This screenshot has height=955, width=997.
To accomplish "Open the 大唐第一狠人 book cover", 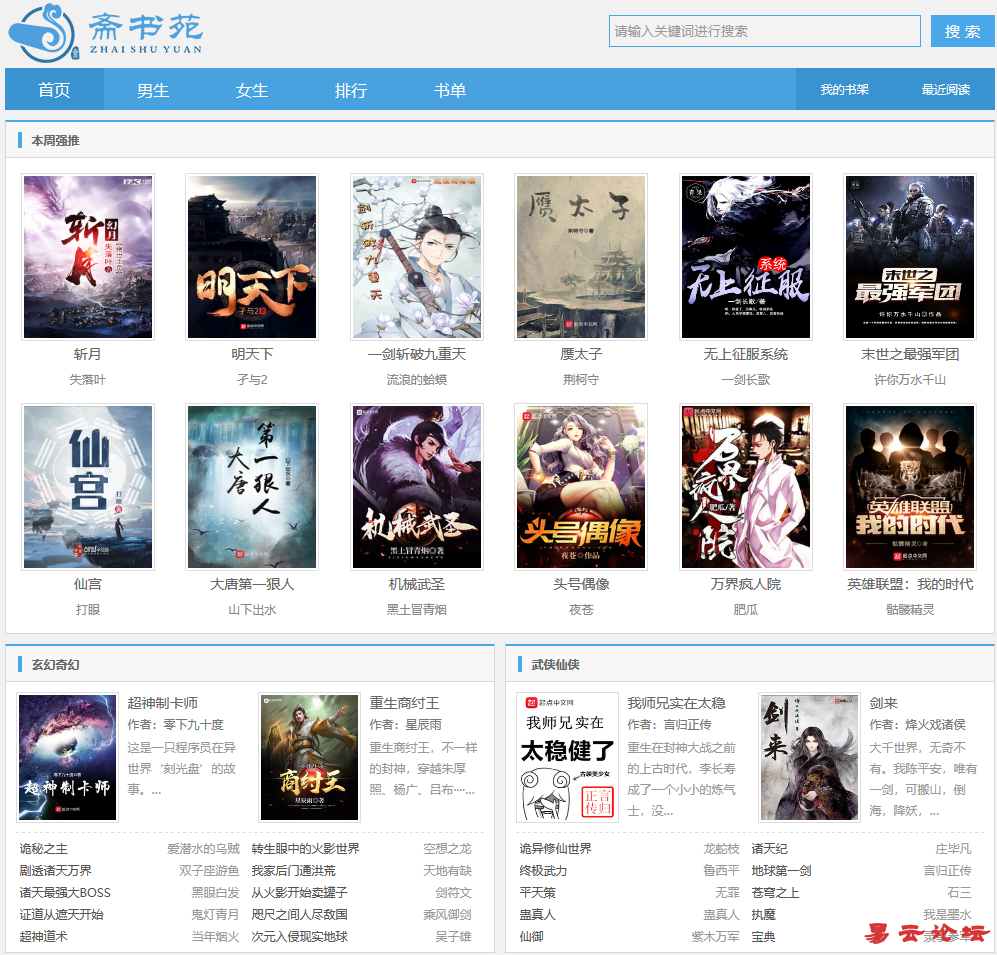I will (x=252, y=487).
